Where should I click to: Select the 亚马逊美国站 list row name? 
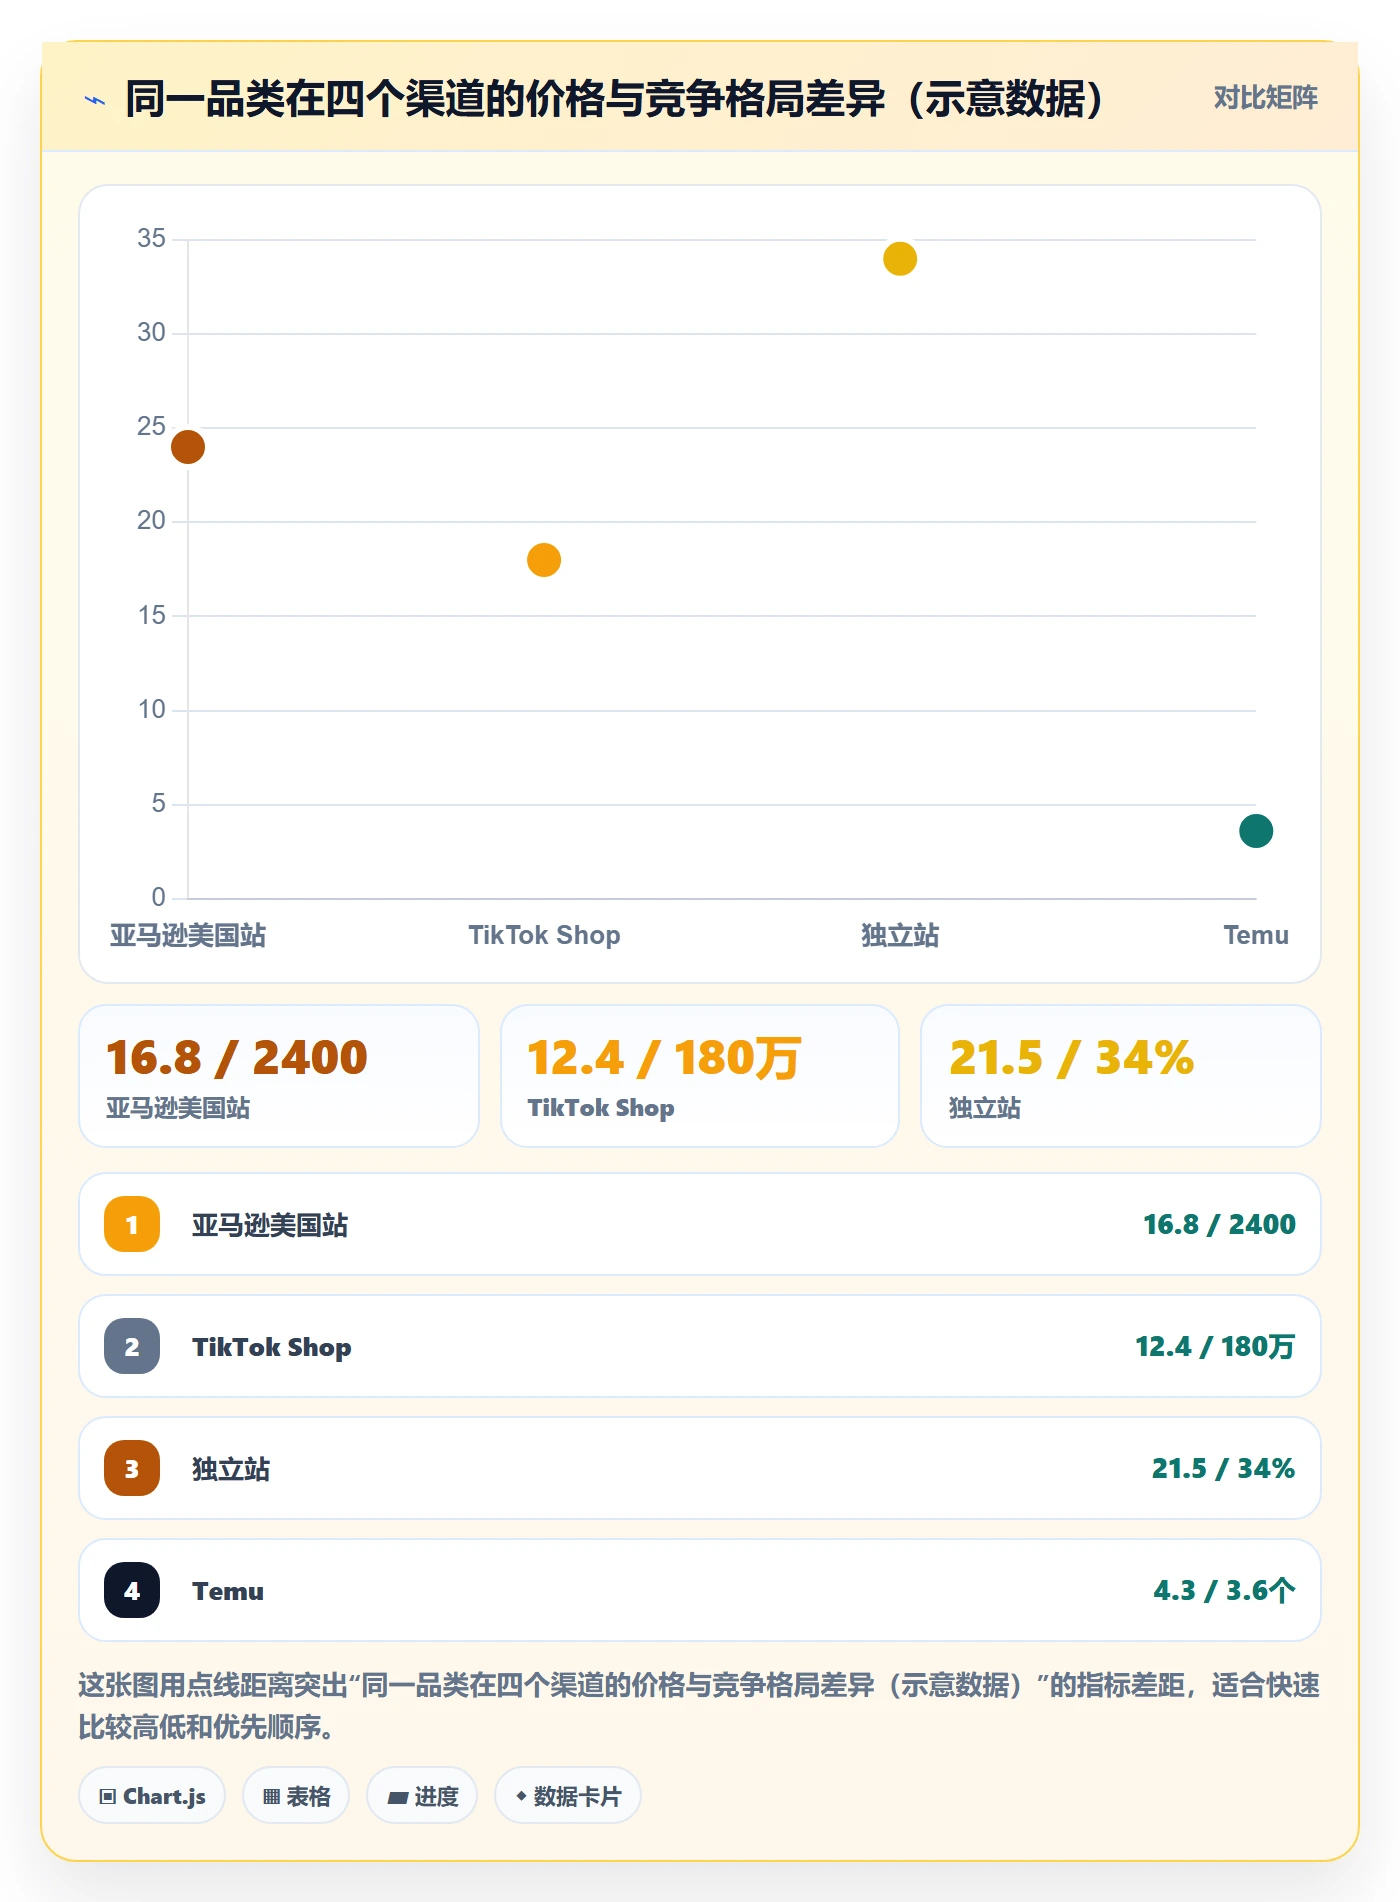point(270,1225)
